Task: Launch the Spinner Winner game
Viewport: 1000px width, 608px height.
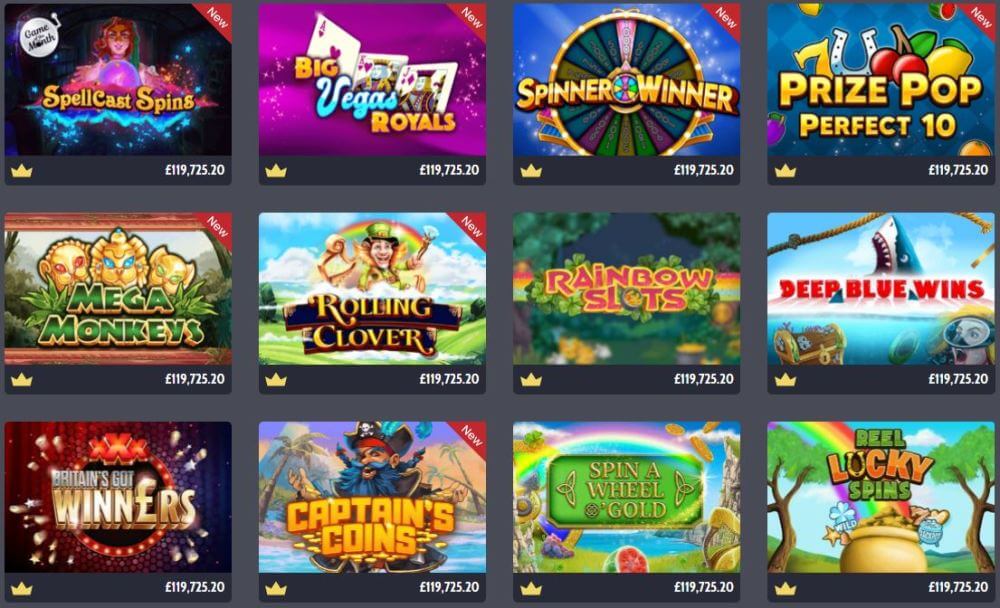Action: point(626,80)
